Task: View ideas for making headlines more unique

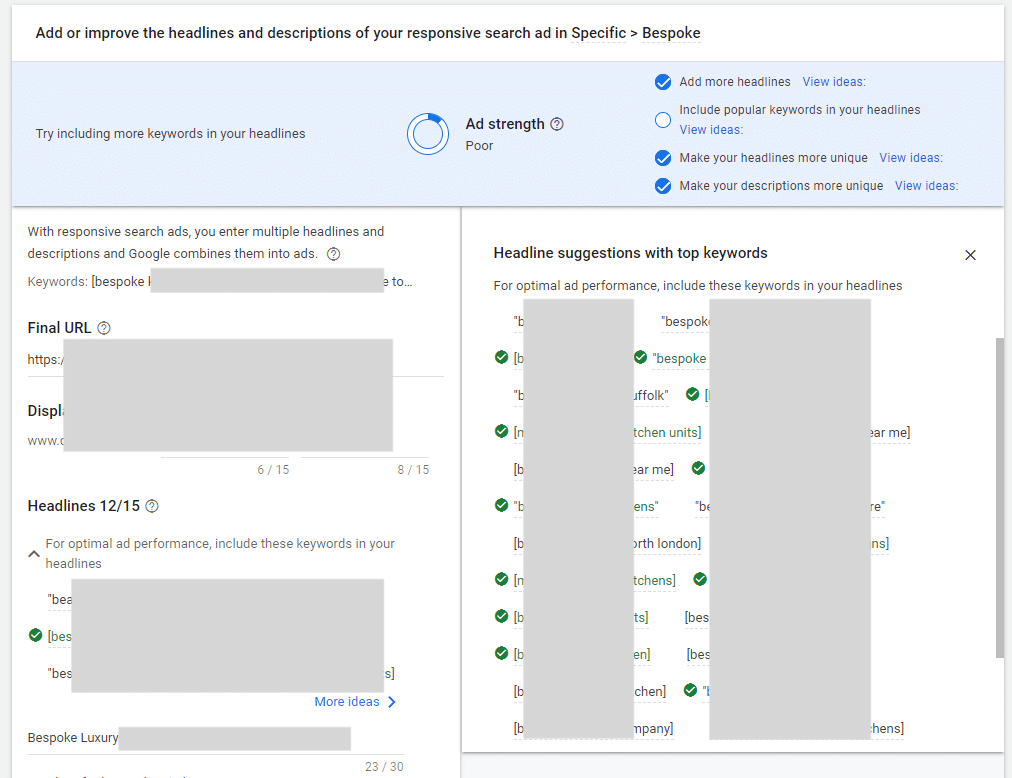Action: pyautogui.click(x=910, y=158)
